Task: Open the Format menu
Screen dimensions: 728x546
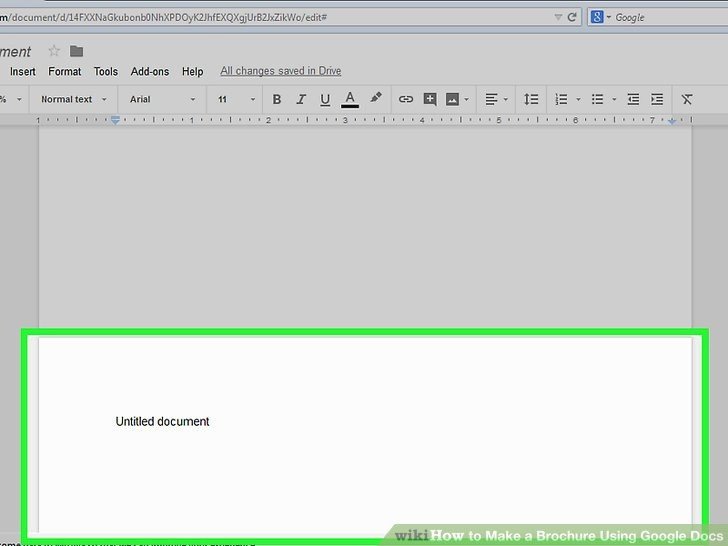Action: (65, 72)
